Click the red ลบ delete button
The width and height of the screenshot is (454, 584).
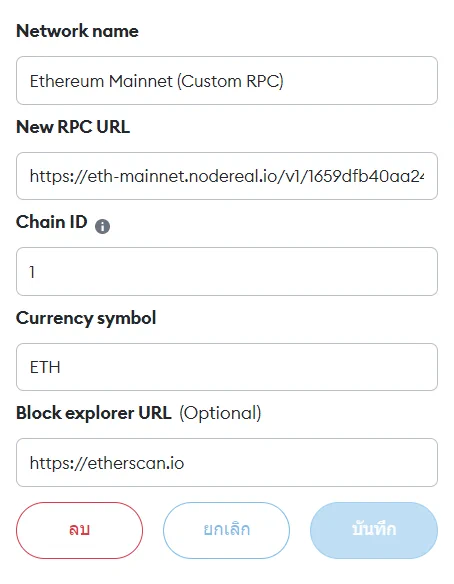79,530
